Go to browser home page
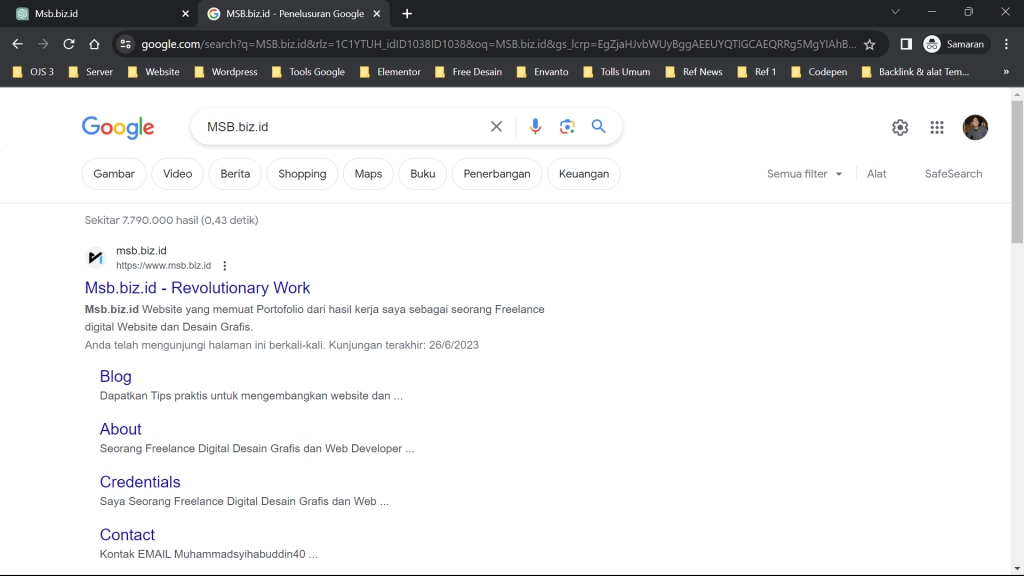 point(94,44)
